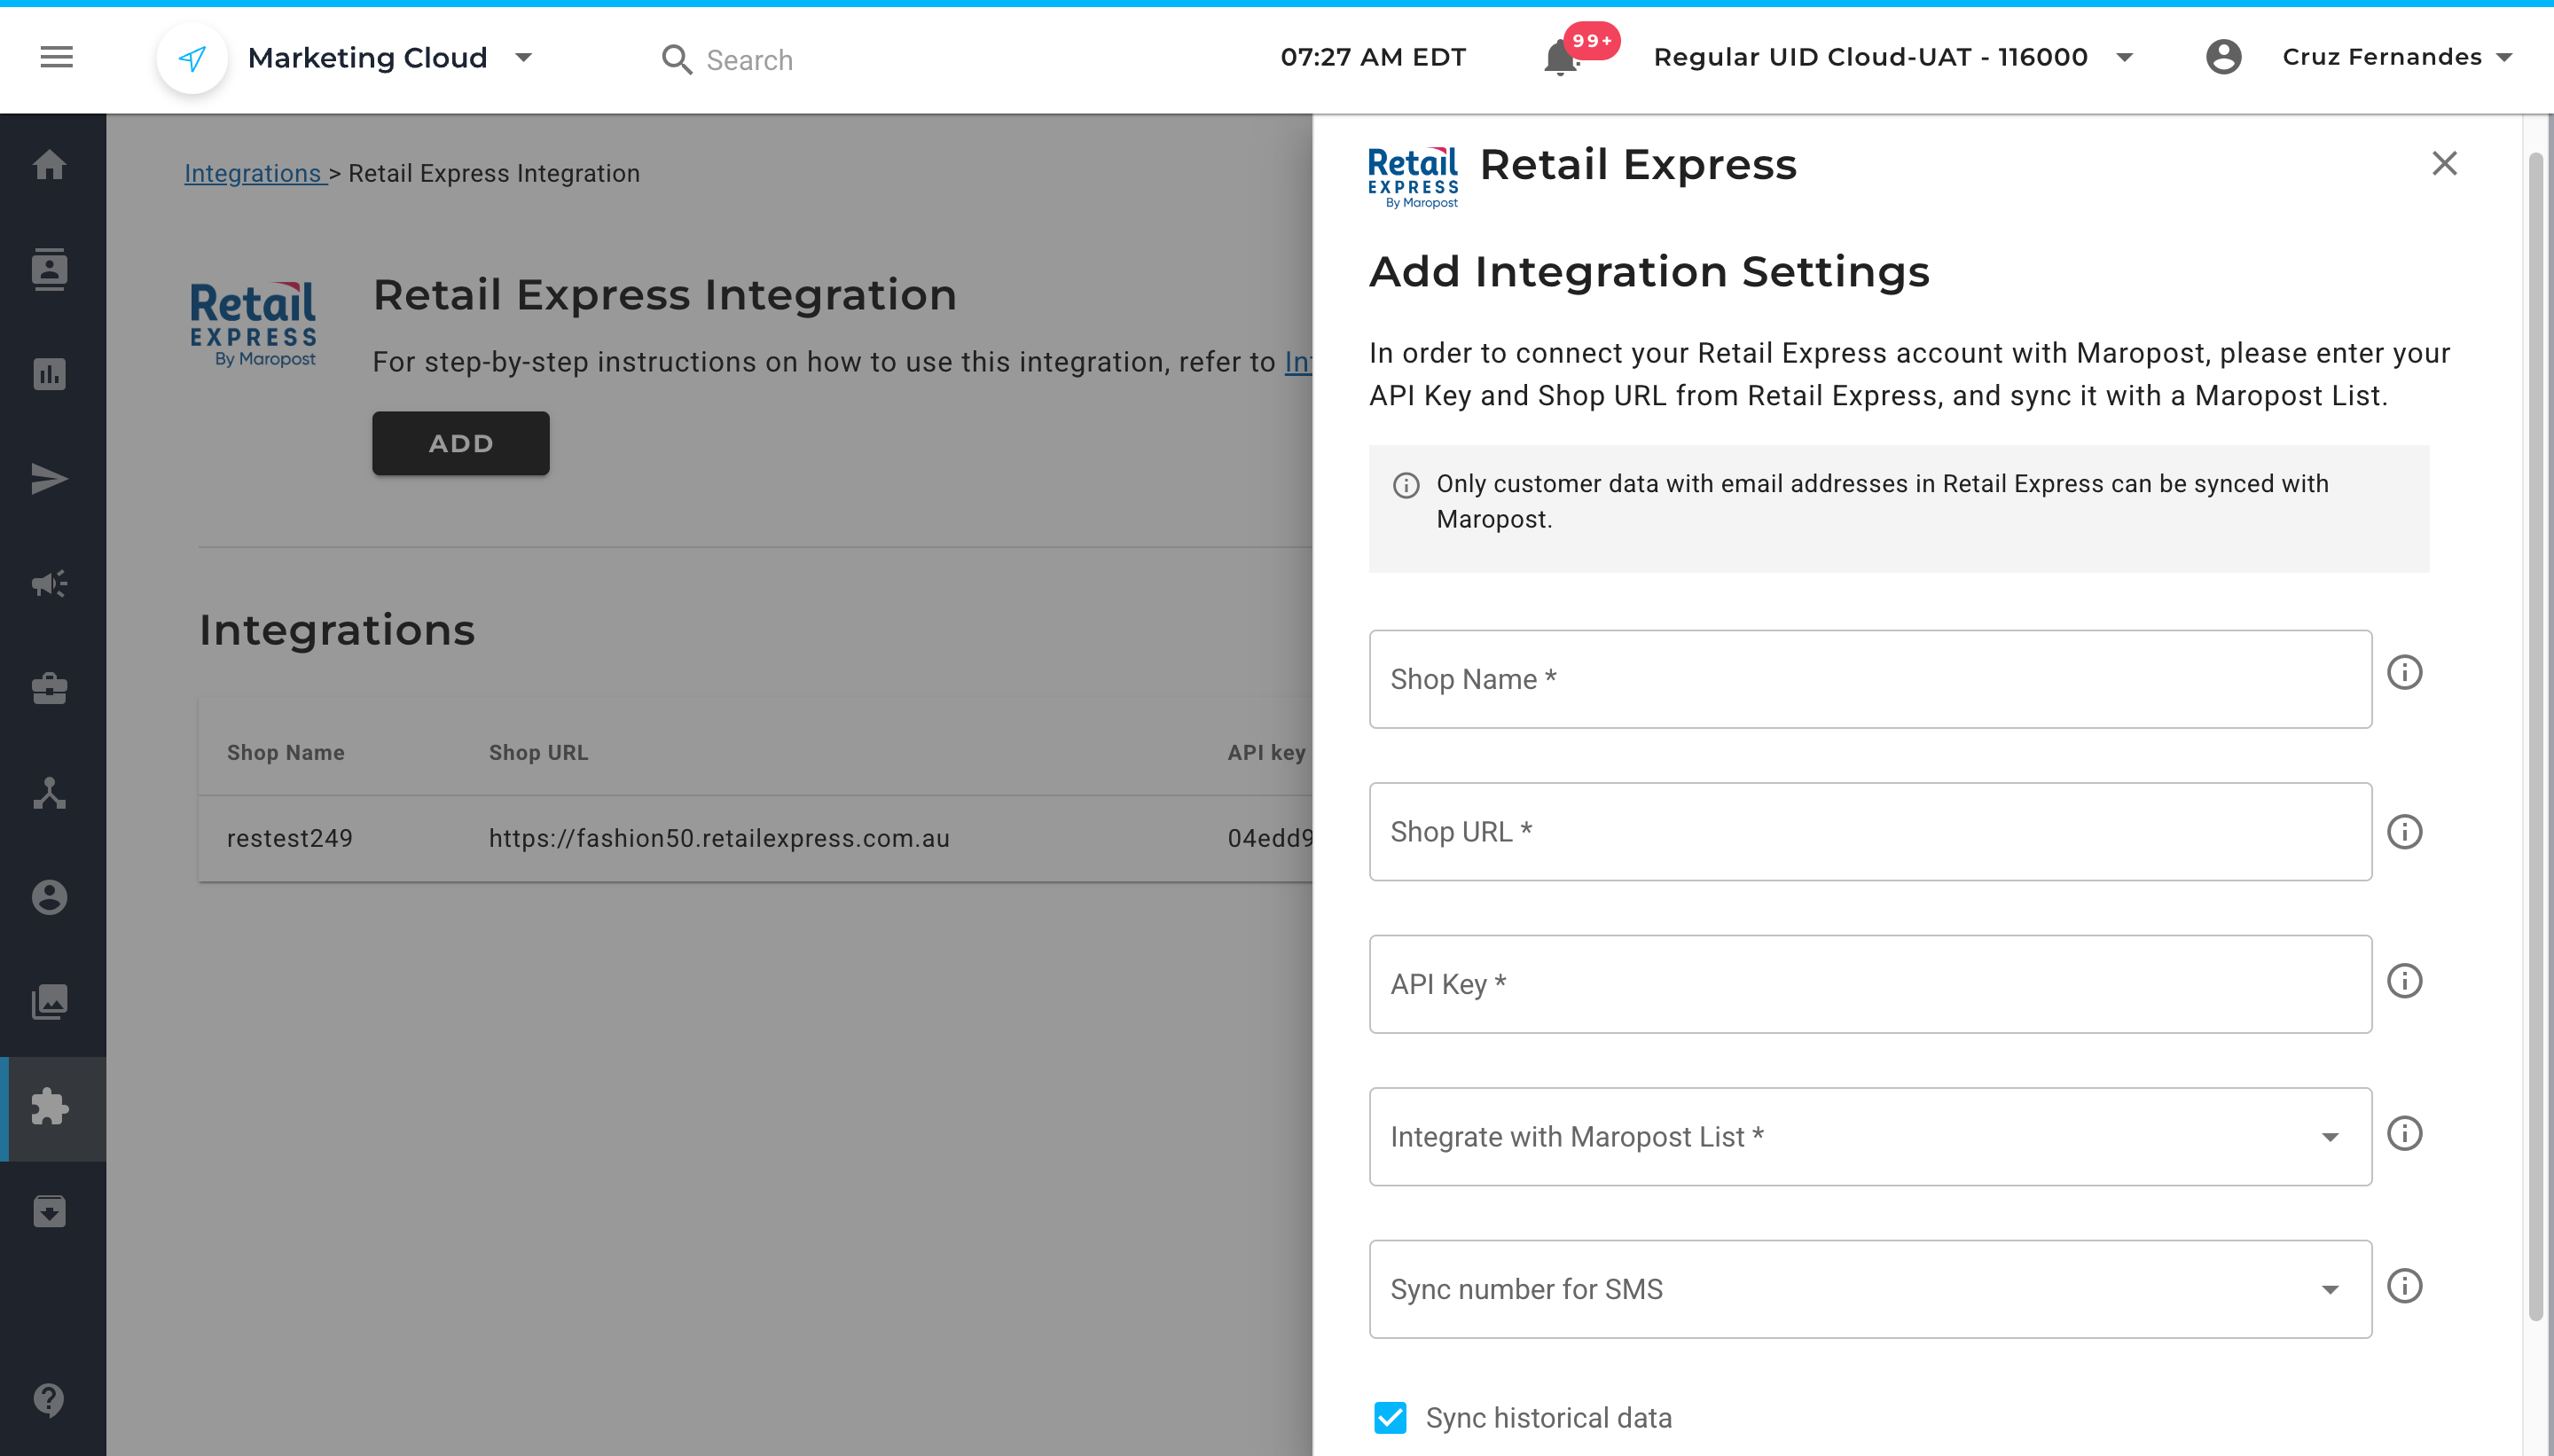Open the Contacts sidebar icon
The image size is (2554, 1456).
click(x=49, y=269)
